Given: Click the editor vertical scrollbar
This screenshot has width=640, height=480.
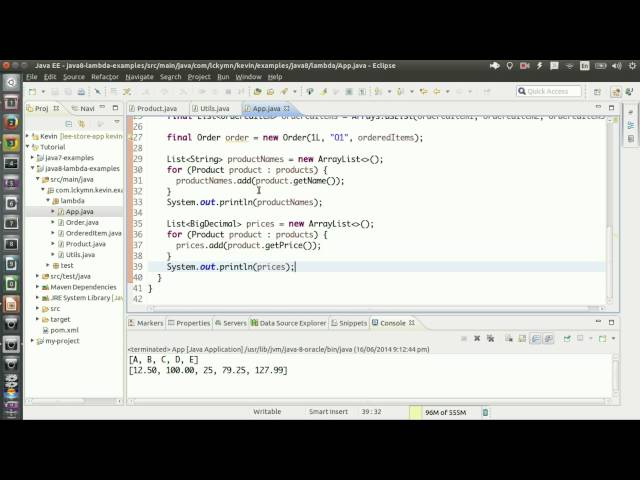Looking at the screenshot, I should click(610, 210).
